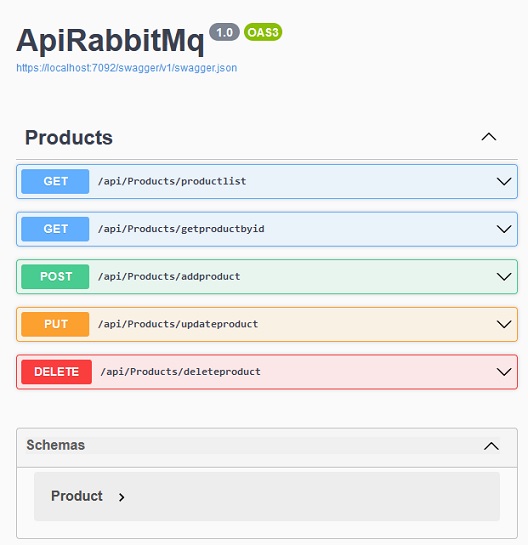This screenshot has width=528, height=545.
Task: Expand the deleteproduct endpoint chevron
Action: (504, 372)
